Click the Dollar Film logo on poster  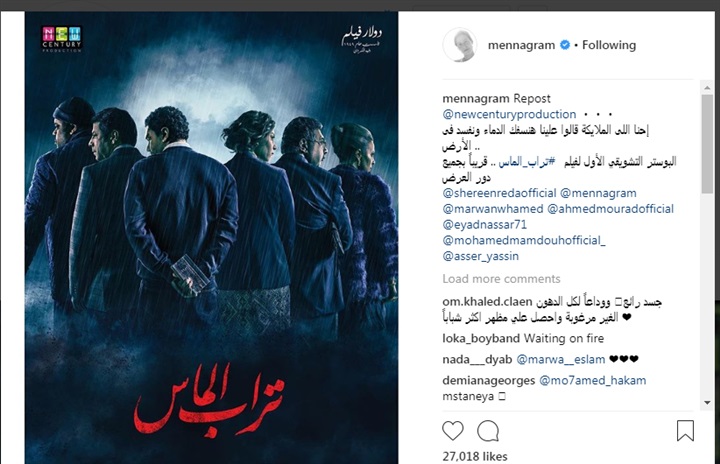click(362, 39)
